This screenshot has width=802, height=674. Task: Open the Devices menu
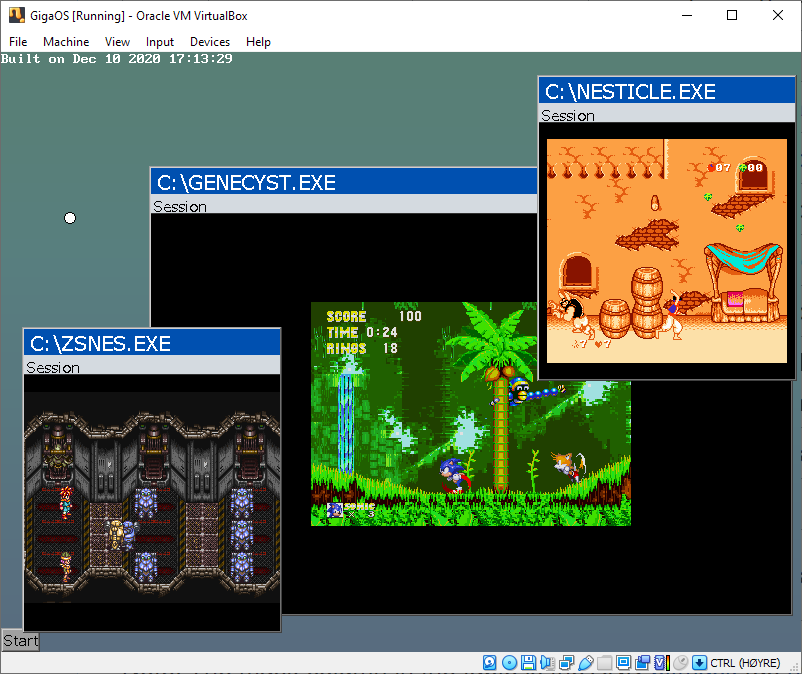tap(210, 41)
